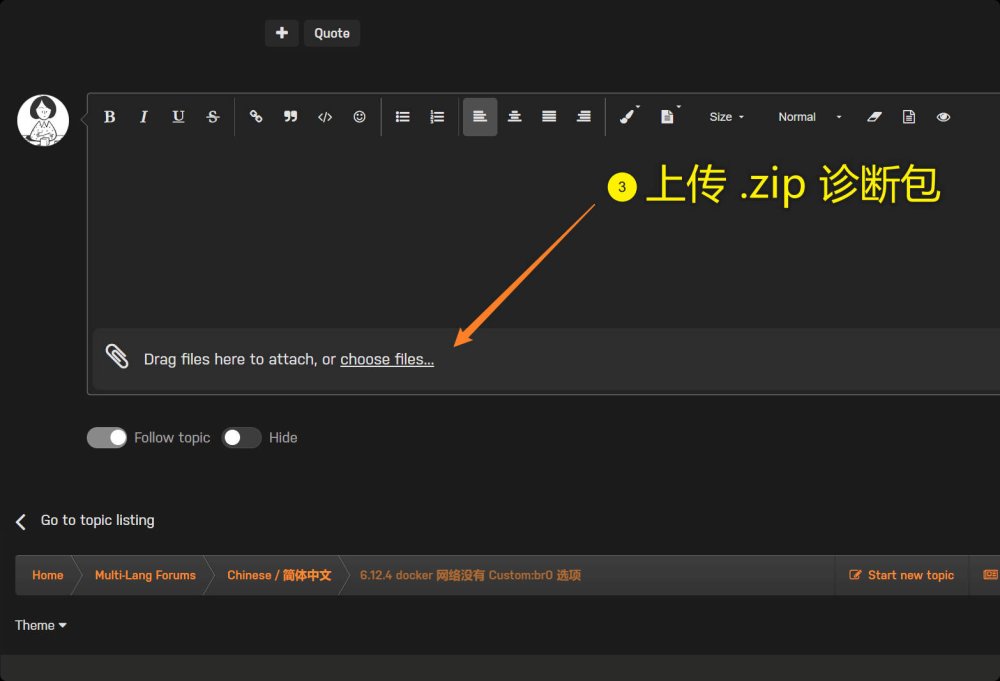Toggle the Follow topic switch
Viewport: 1000px width, 681px height.
point(107,437)
